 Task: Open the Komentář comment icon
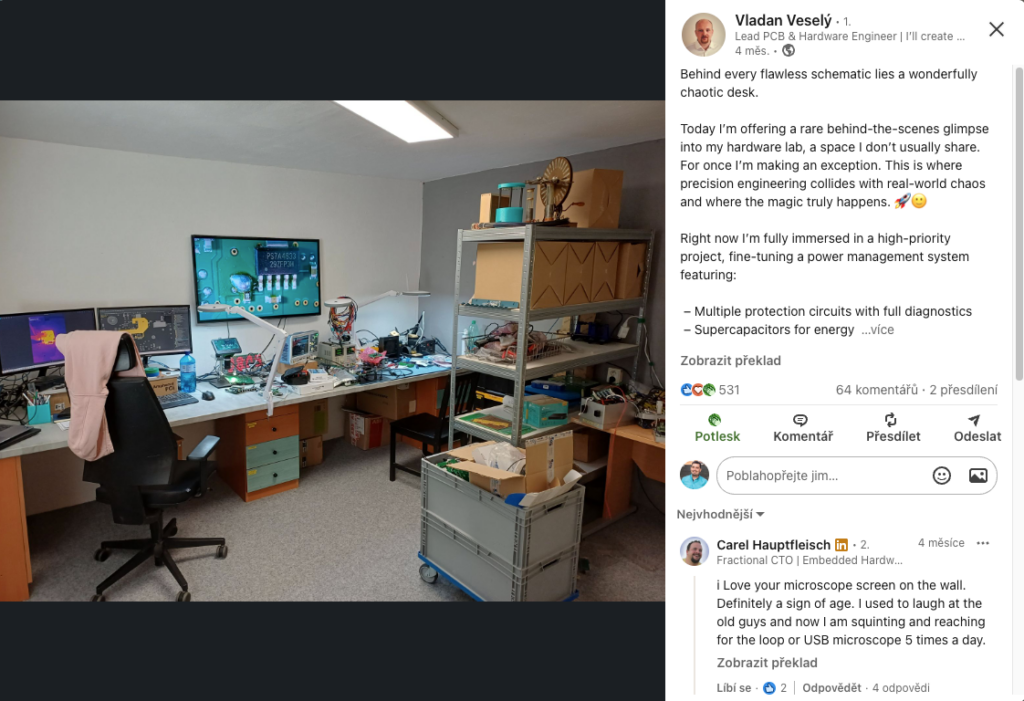click(x=800, y=419)
